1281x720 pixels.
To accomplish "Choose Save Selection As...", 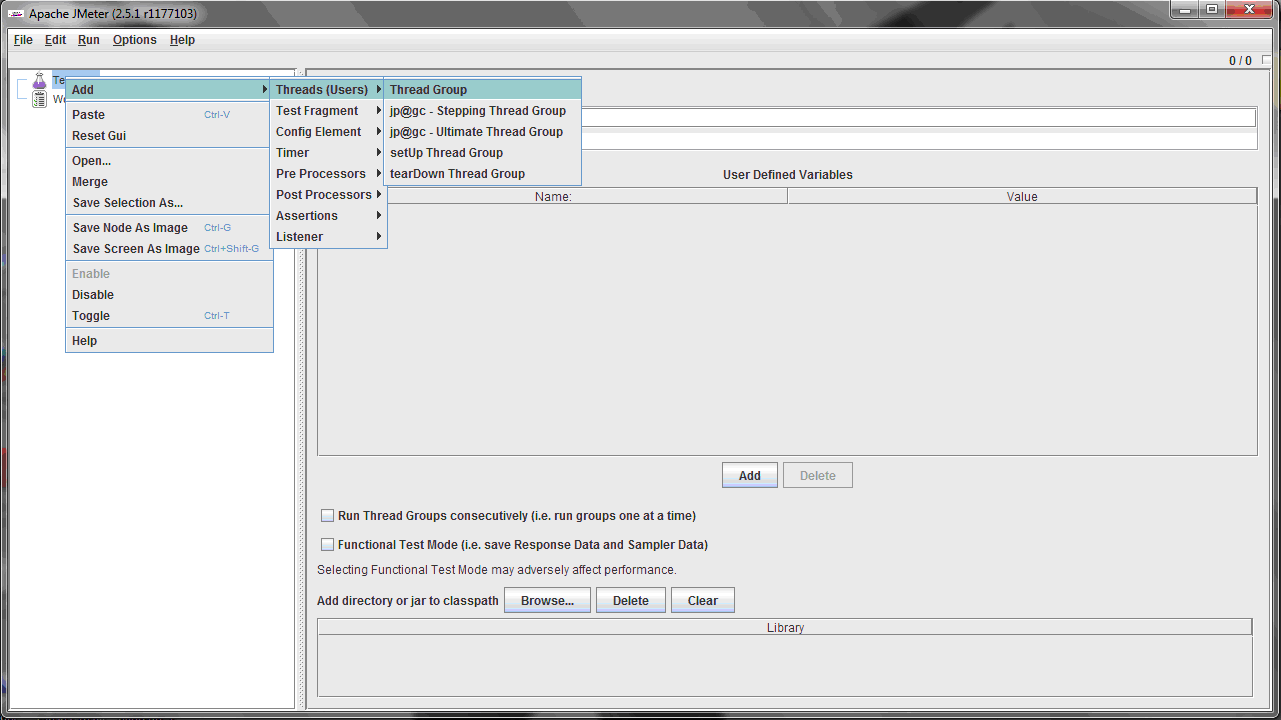I will [x=169, y=203].
